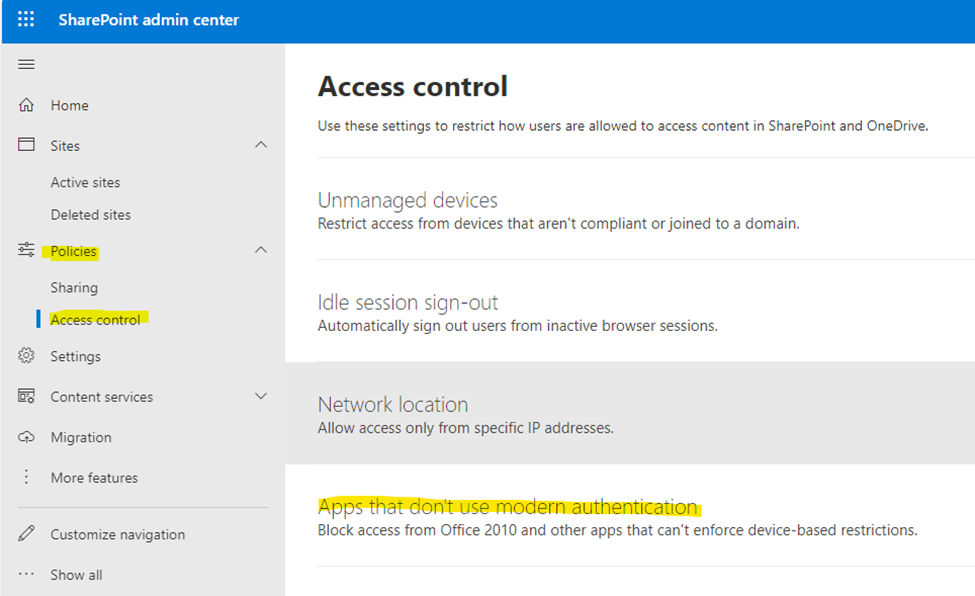
Task: Click the Home house icon
Action: click(27, 105)
